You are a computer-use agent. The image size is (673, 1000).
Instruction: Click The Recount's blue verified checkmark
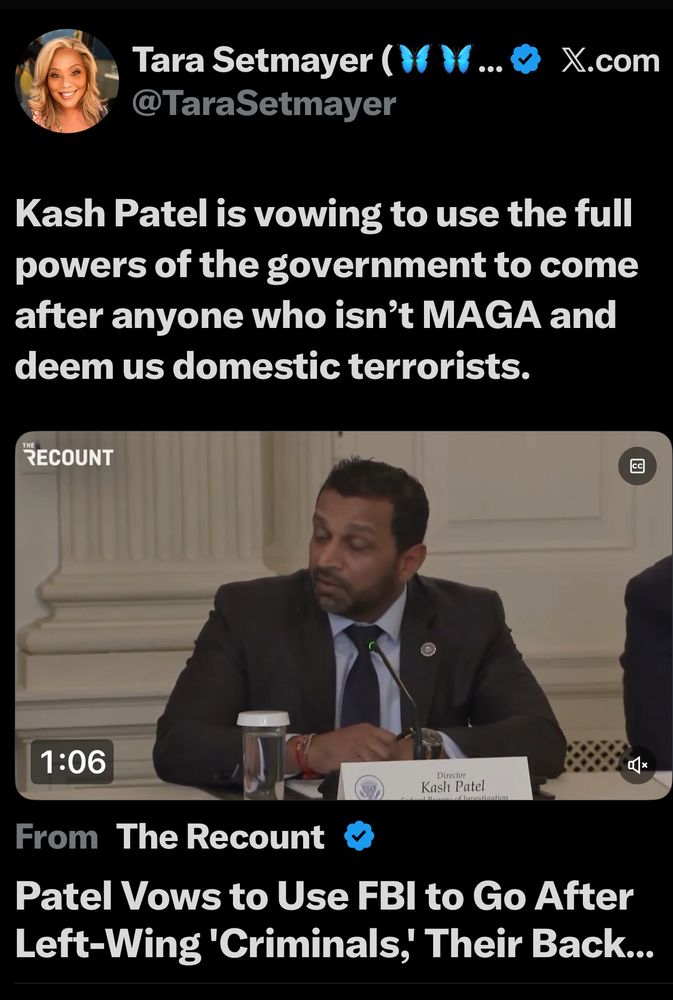pos(359,836)
